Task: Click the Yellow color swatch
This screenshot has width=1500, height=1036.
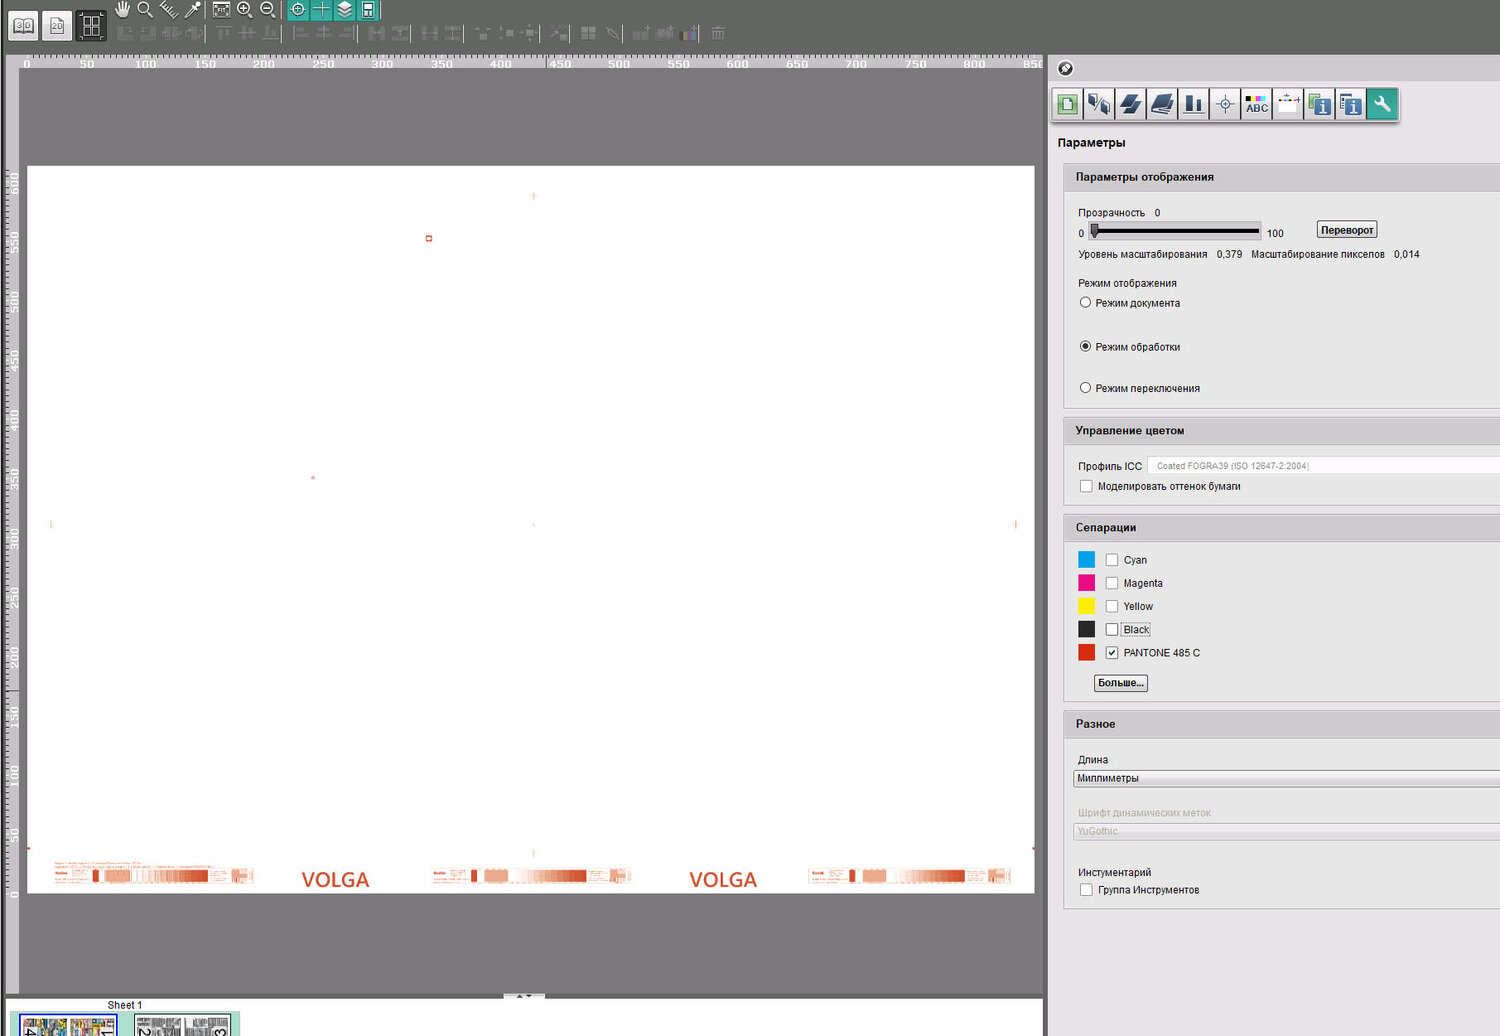Action: (1087, 606)
